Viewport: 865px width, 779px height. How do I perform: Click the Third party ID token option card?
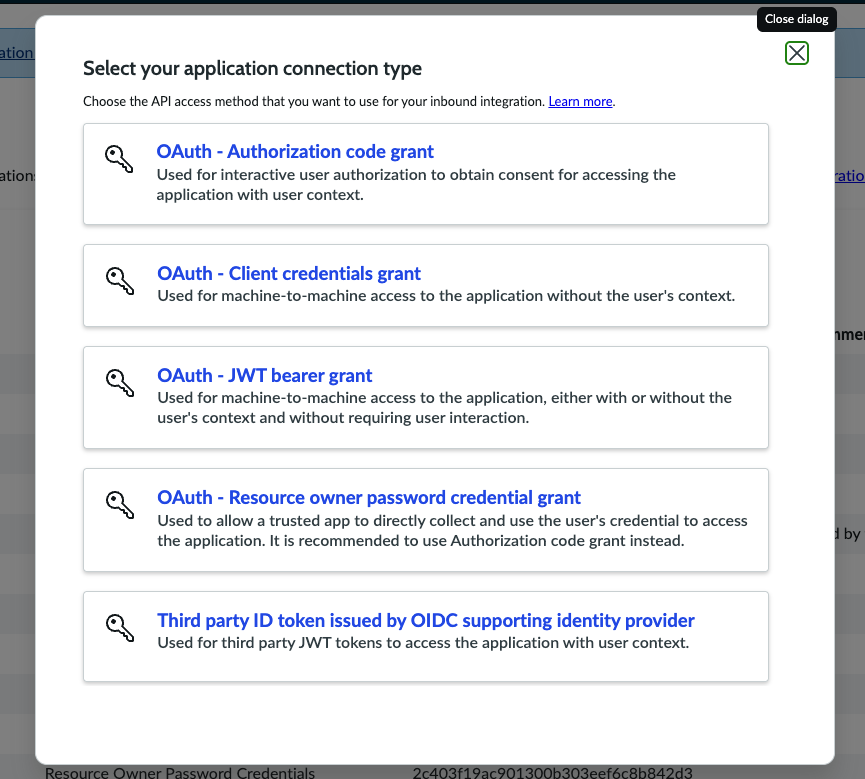click(x=425, y=636)
